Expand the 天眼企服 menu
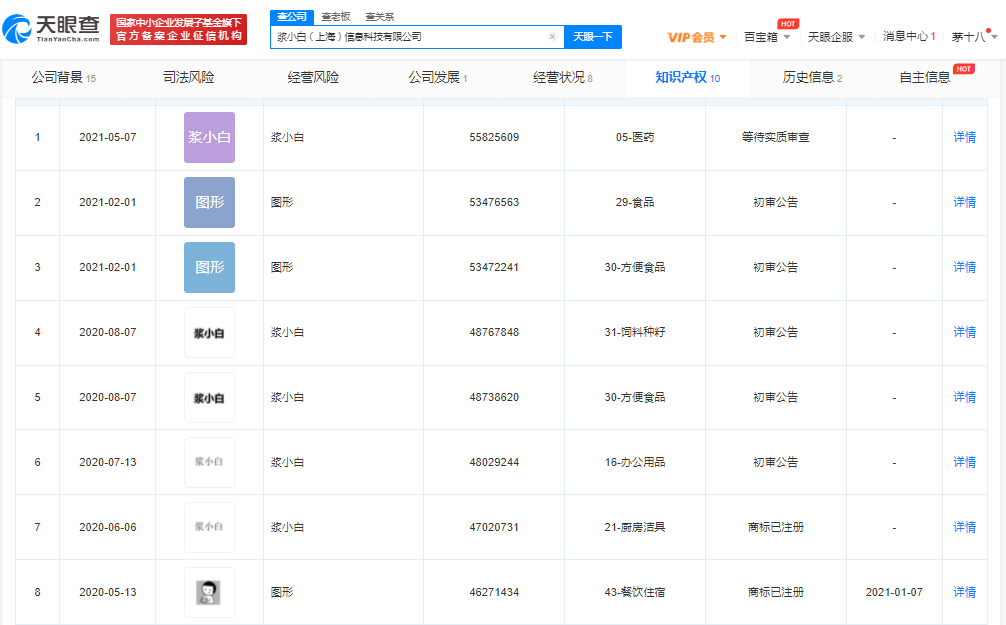1006x625 pixels. coord(836,37)
